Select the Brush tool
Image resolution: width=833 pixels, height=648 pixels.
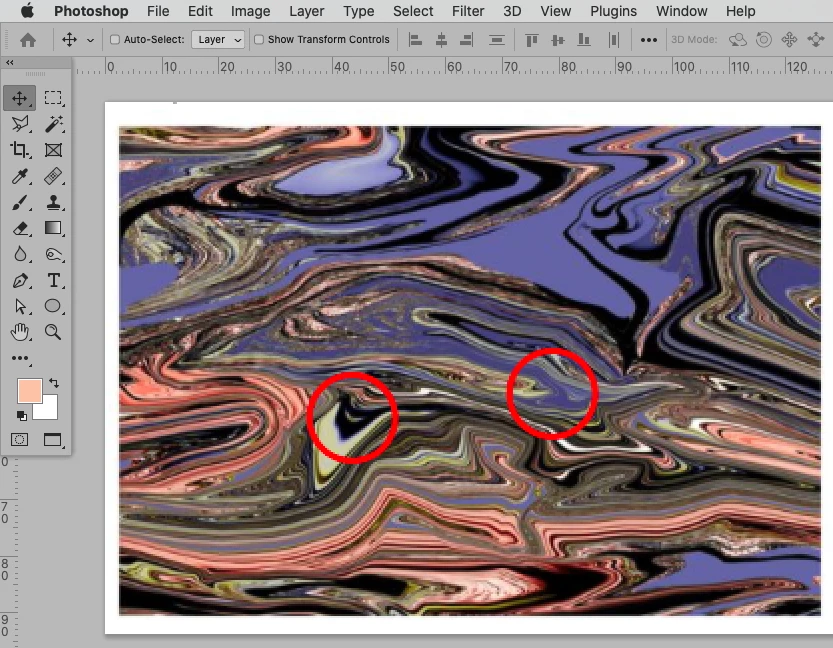(x=20, y=202)
